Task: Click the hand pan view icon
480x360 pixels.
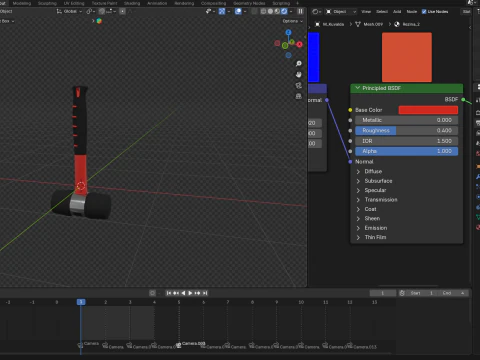Action: (299, 74)
